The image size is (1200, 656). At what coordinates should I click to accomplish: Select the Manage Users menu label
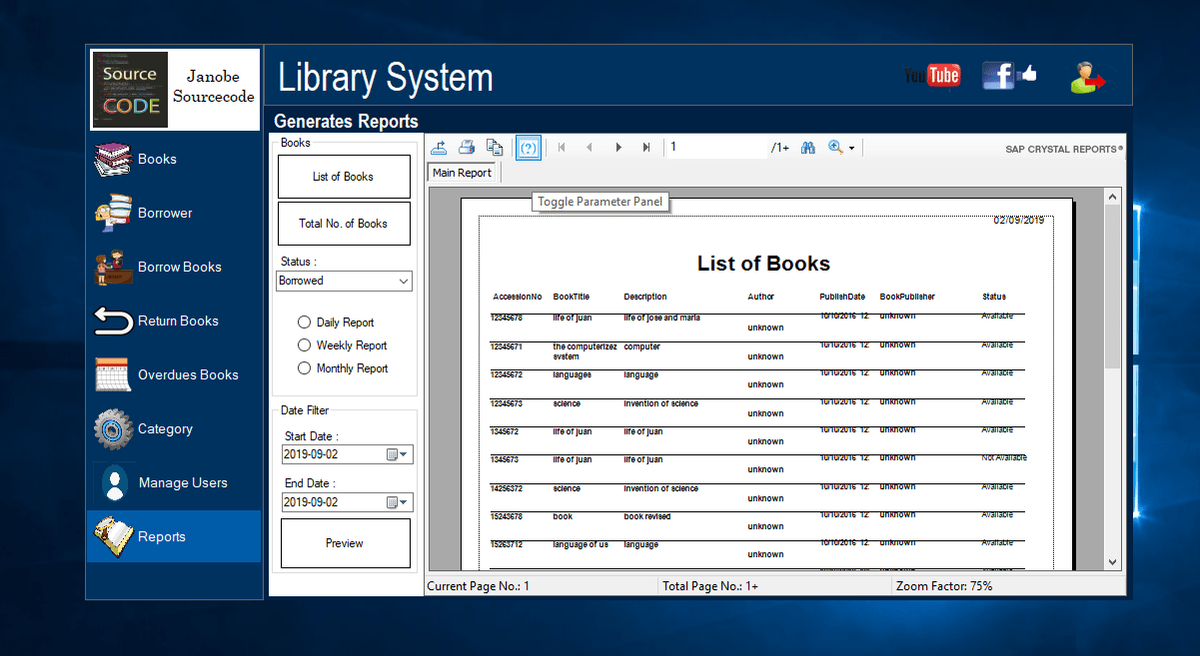pyautogui.click(x=183, y=483)
